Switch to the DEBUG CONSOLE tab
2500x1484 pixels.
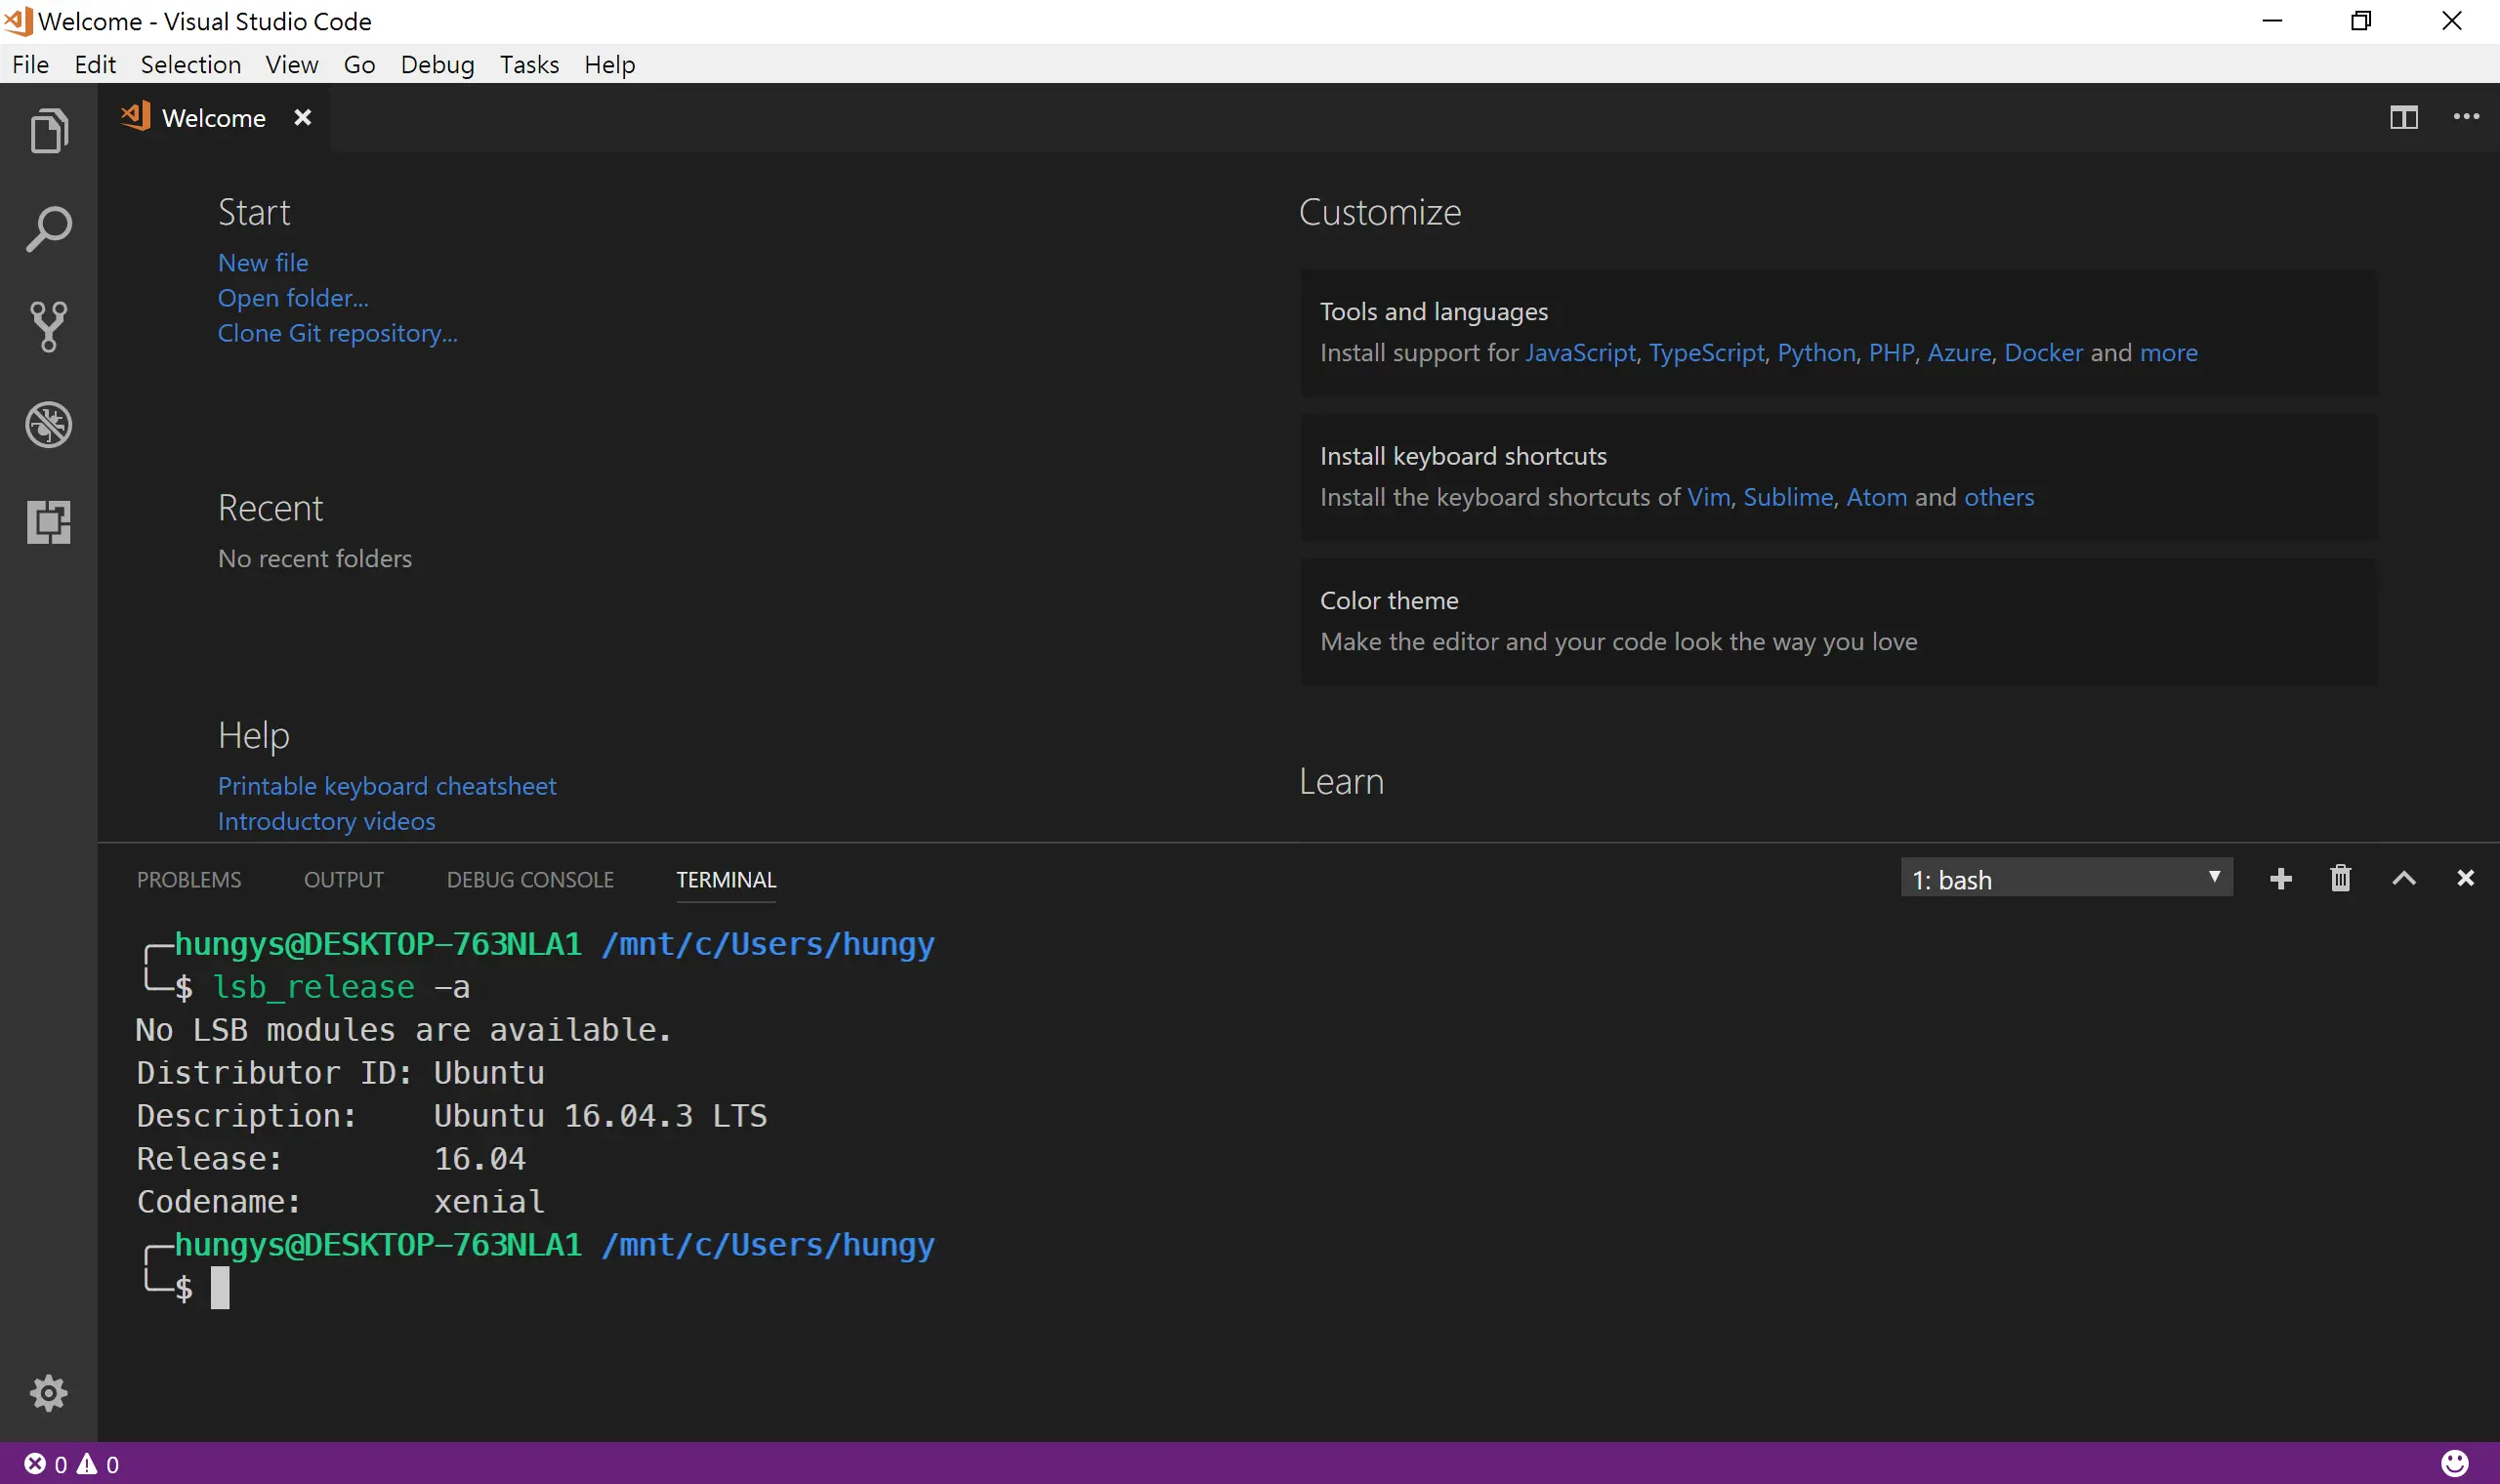click(x=530, y=880)
